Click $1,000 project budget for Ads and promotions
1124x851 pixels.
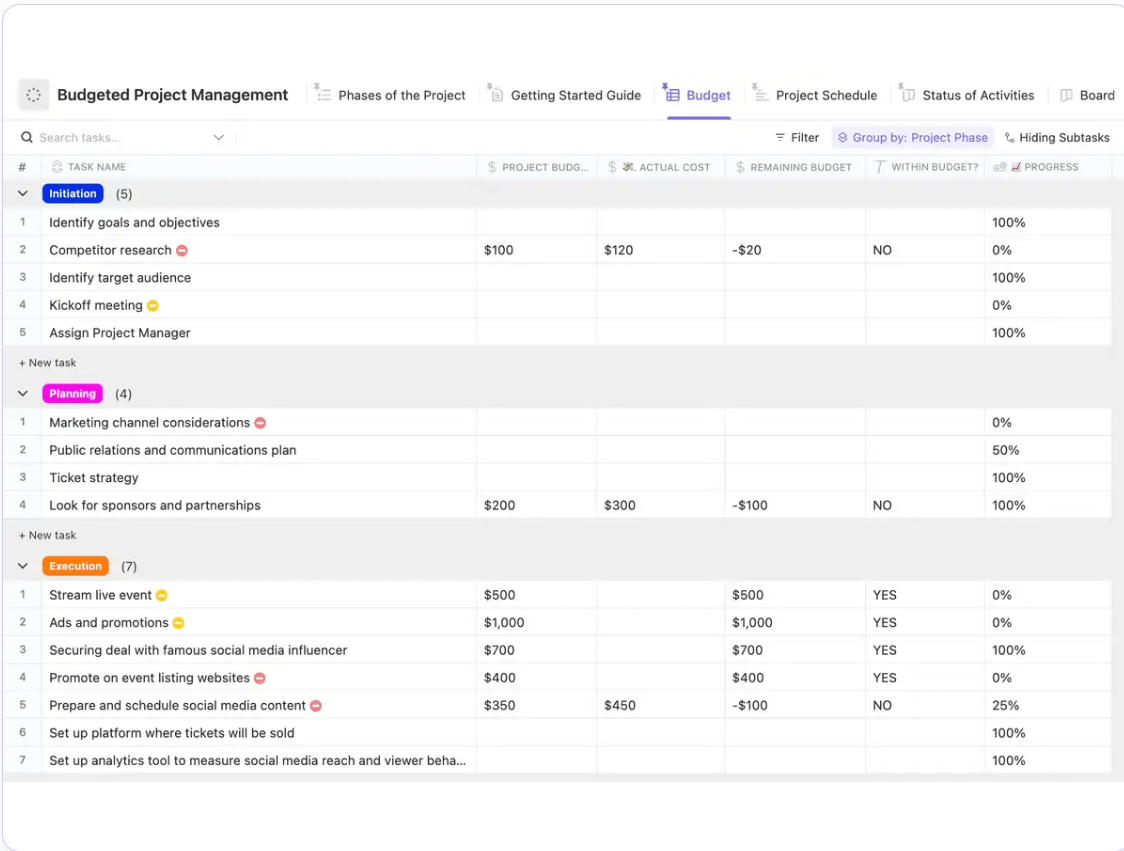pos(504,623)
